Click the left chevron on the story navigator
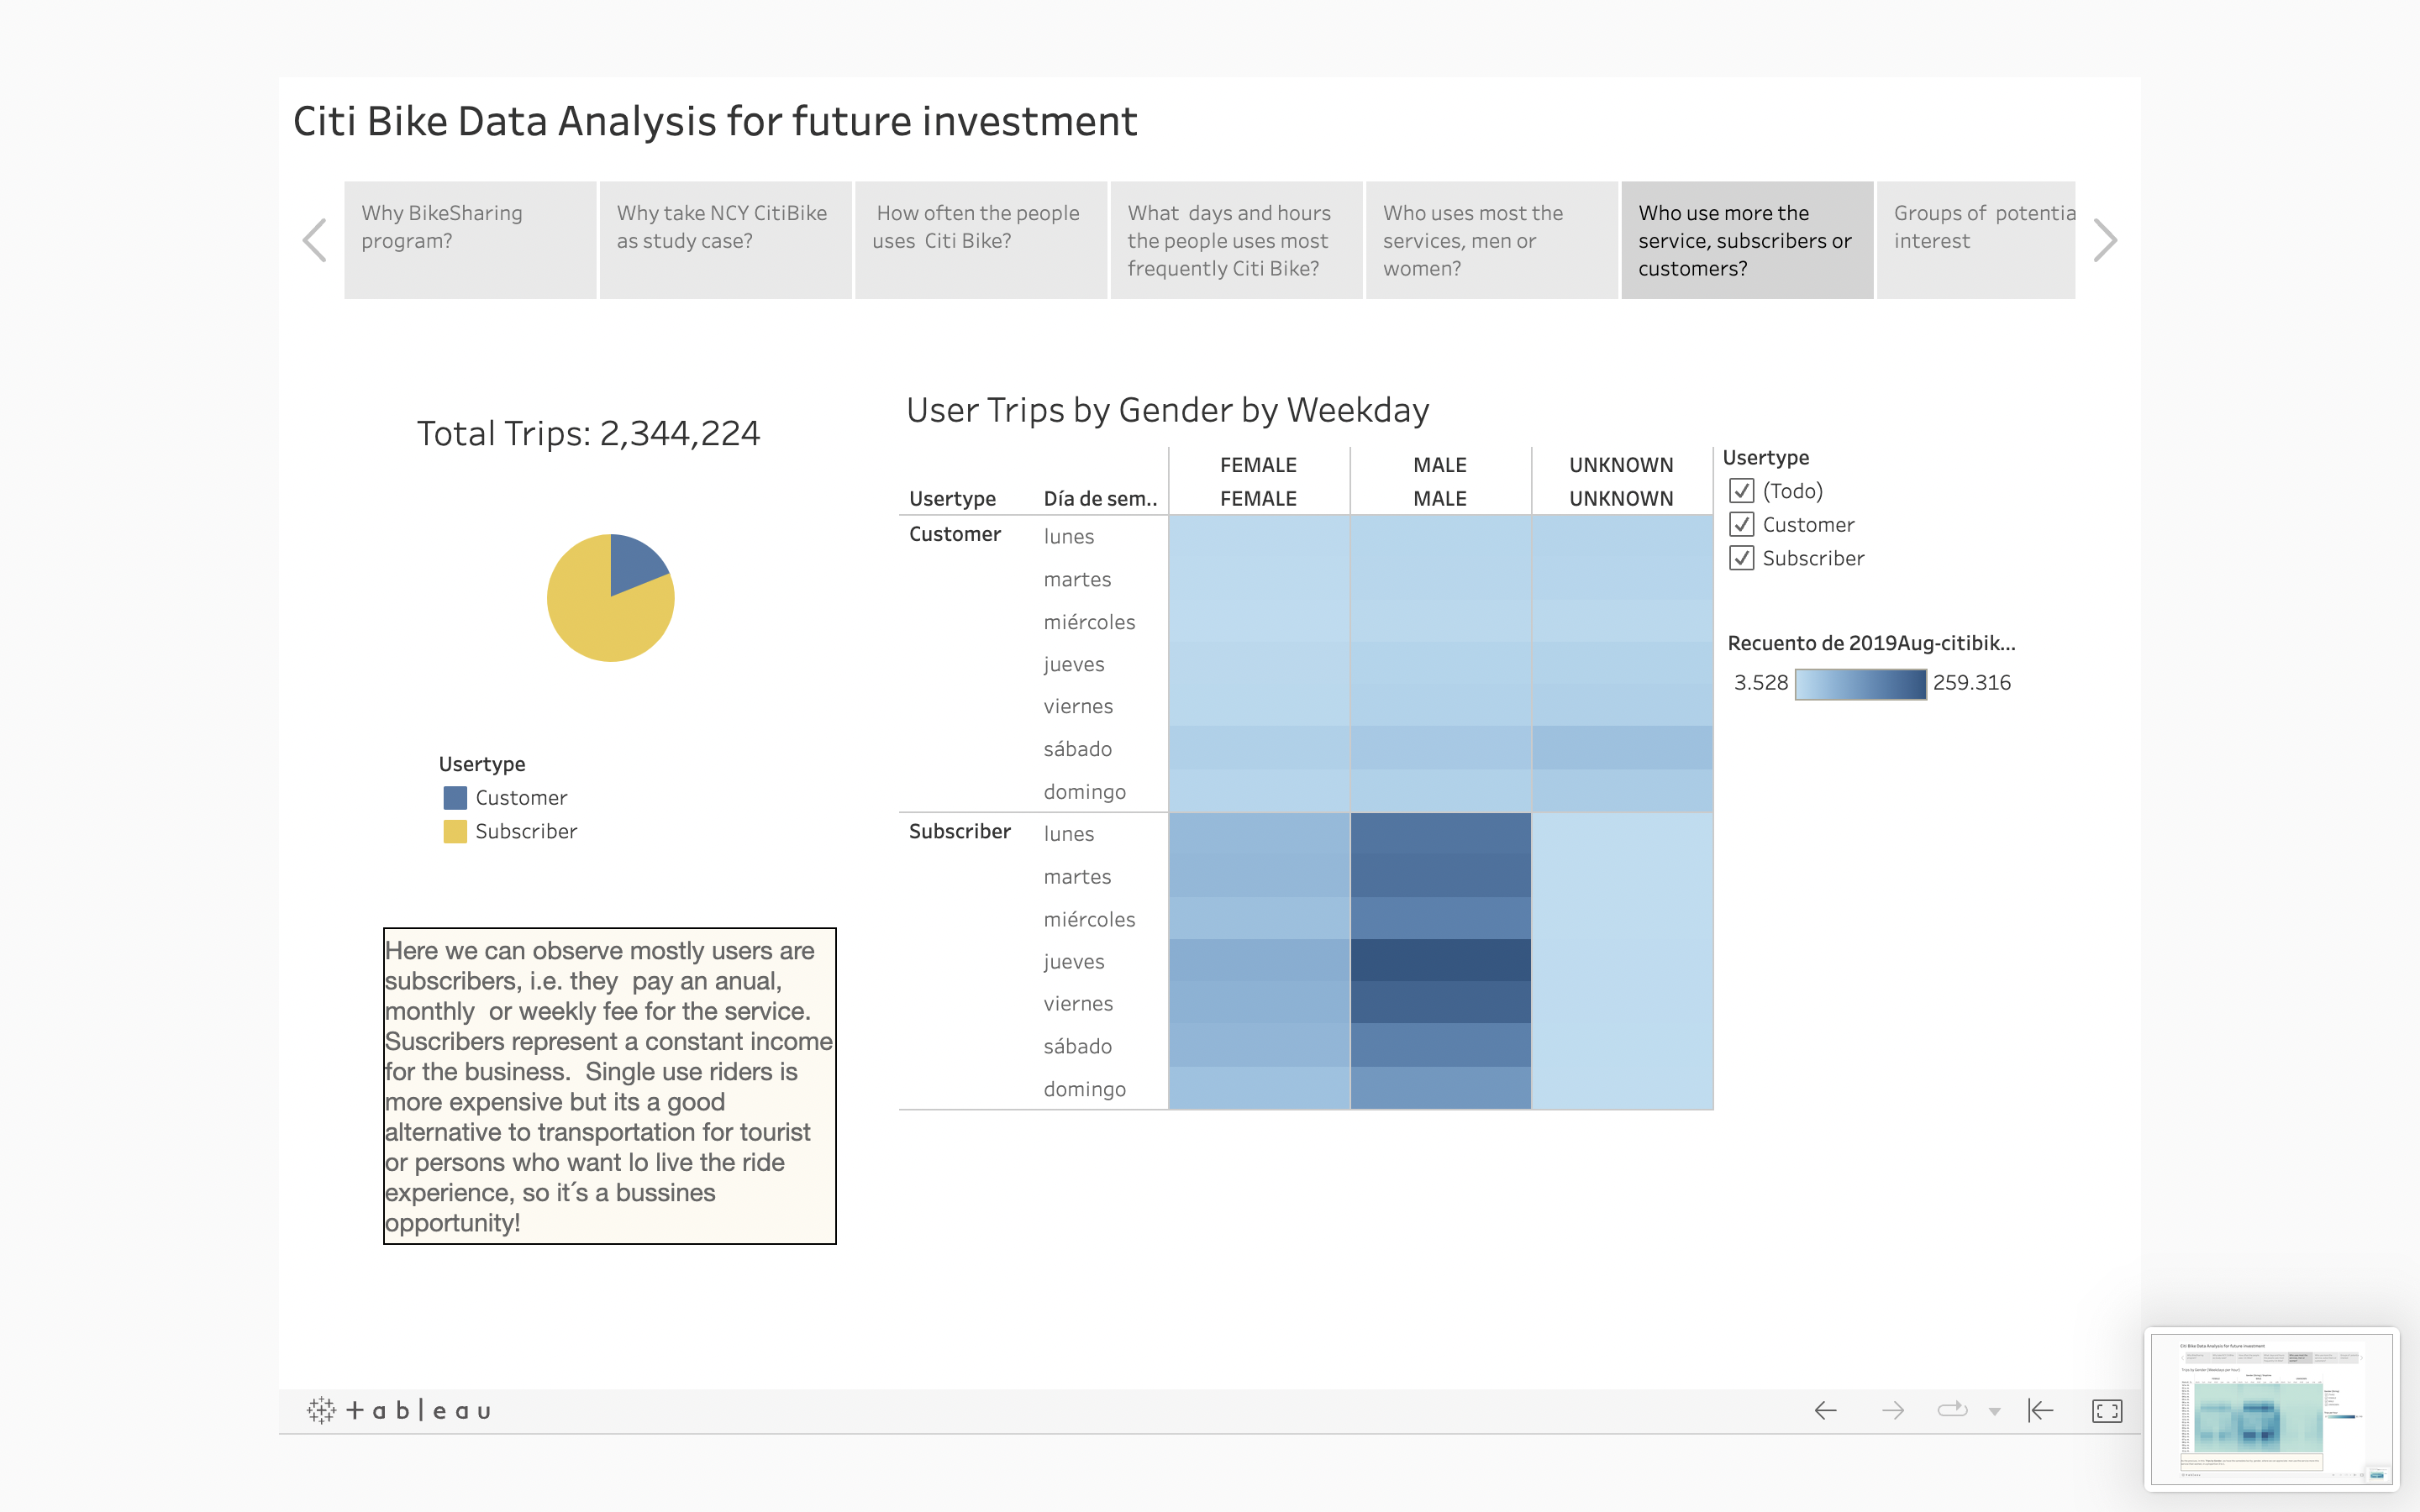2420x1512 pixels. [x=313, y=240]
